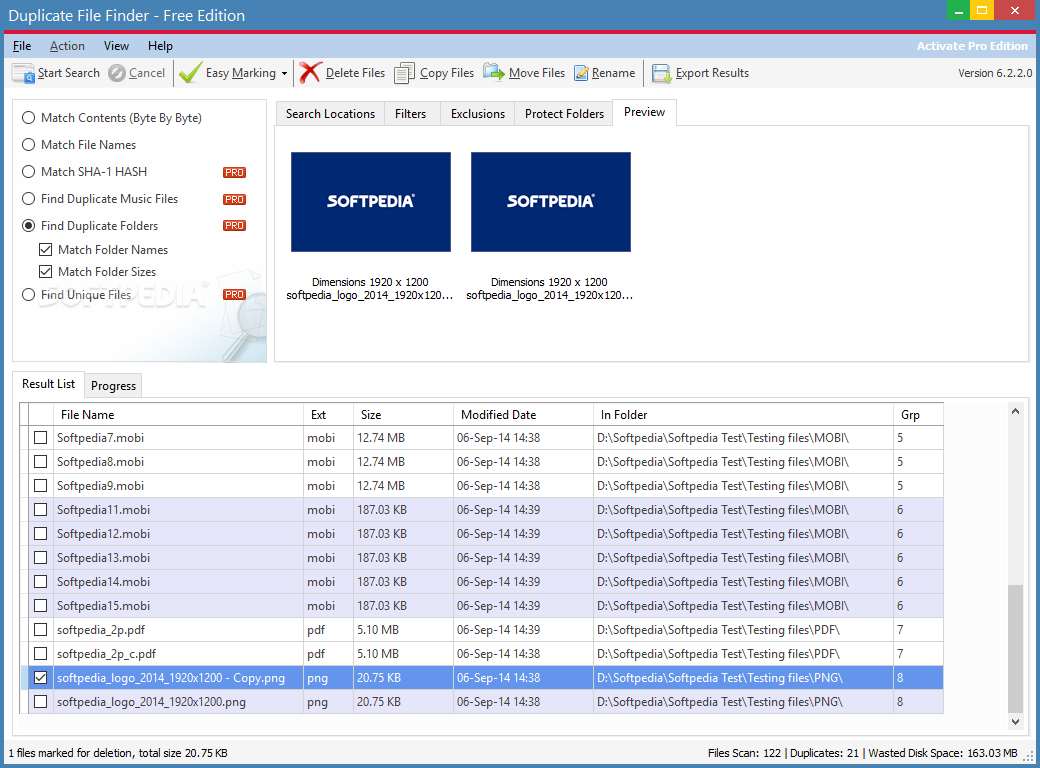Click the PRO badge next to Match SHA-1 HASH
Screen dimensions: 1040x768
[234, 172]
